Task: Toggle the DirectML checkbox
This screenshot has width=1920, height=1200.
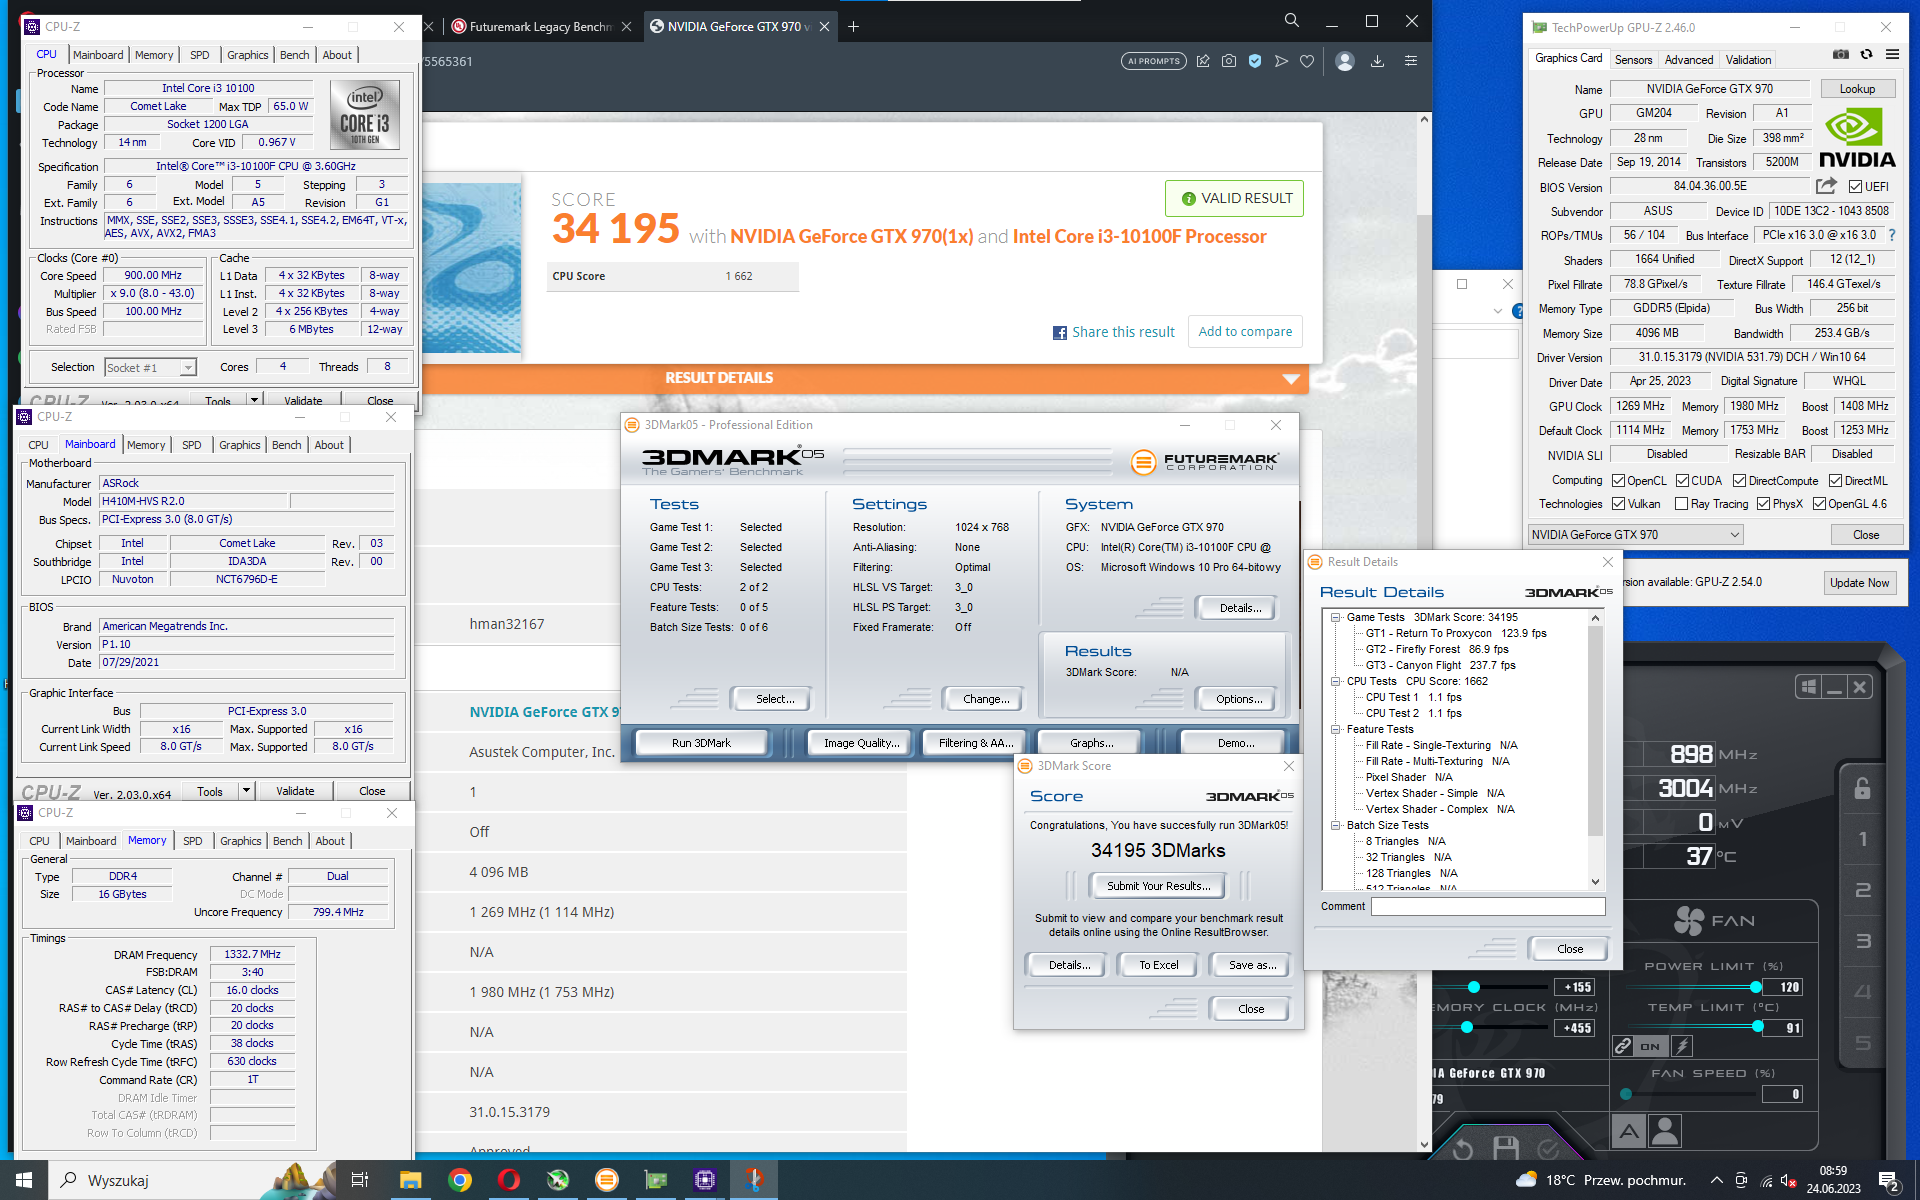Action: click(1835, 481)
